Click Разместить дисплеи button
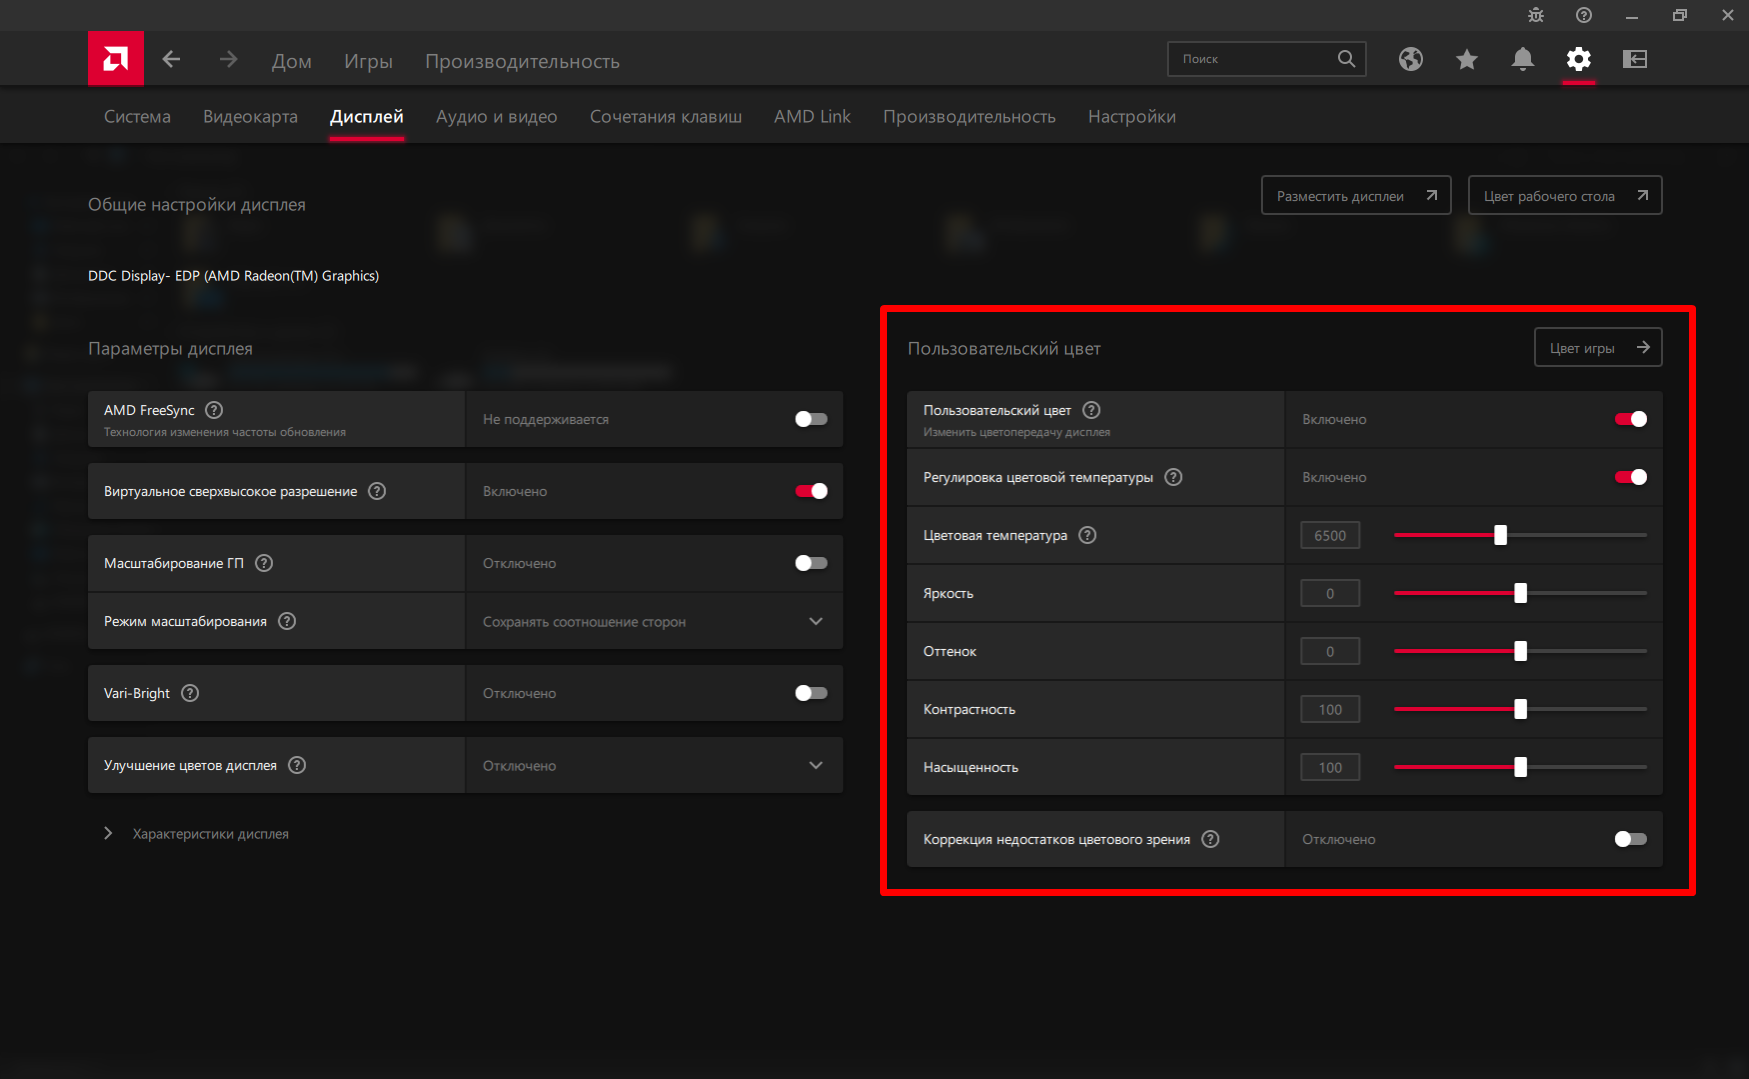 point(1356,195)
